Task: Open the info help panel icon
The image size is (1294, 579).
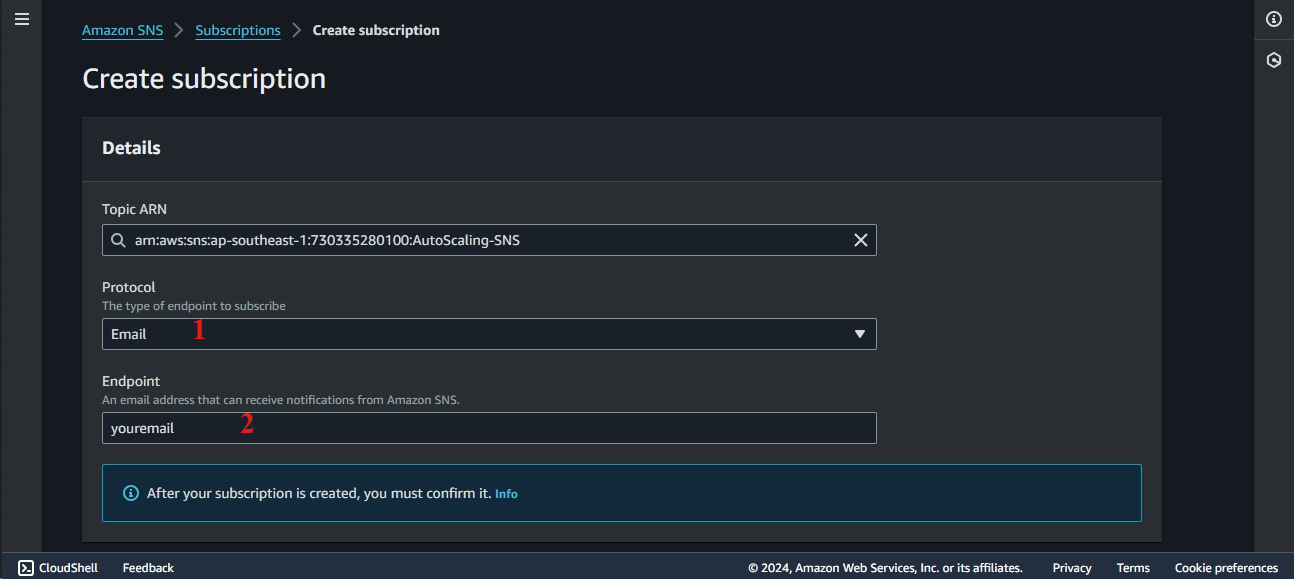Action: coord(1273,19)
